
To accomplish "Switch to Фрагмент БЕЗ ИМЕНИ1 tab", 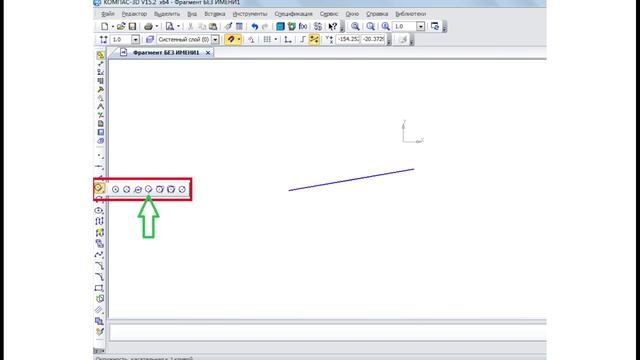I will [x=166, y=53].
